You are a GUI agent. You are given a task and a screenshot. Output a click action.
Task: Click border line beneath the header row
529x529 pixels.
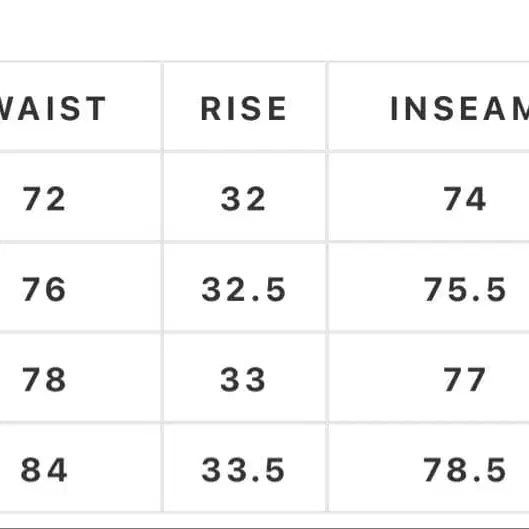[264, 151]
